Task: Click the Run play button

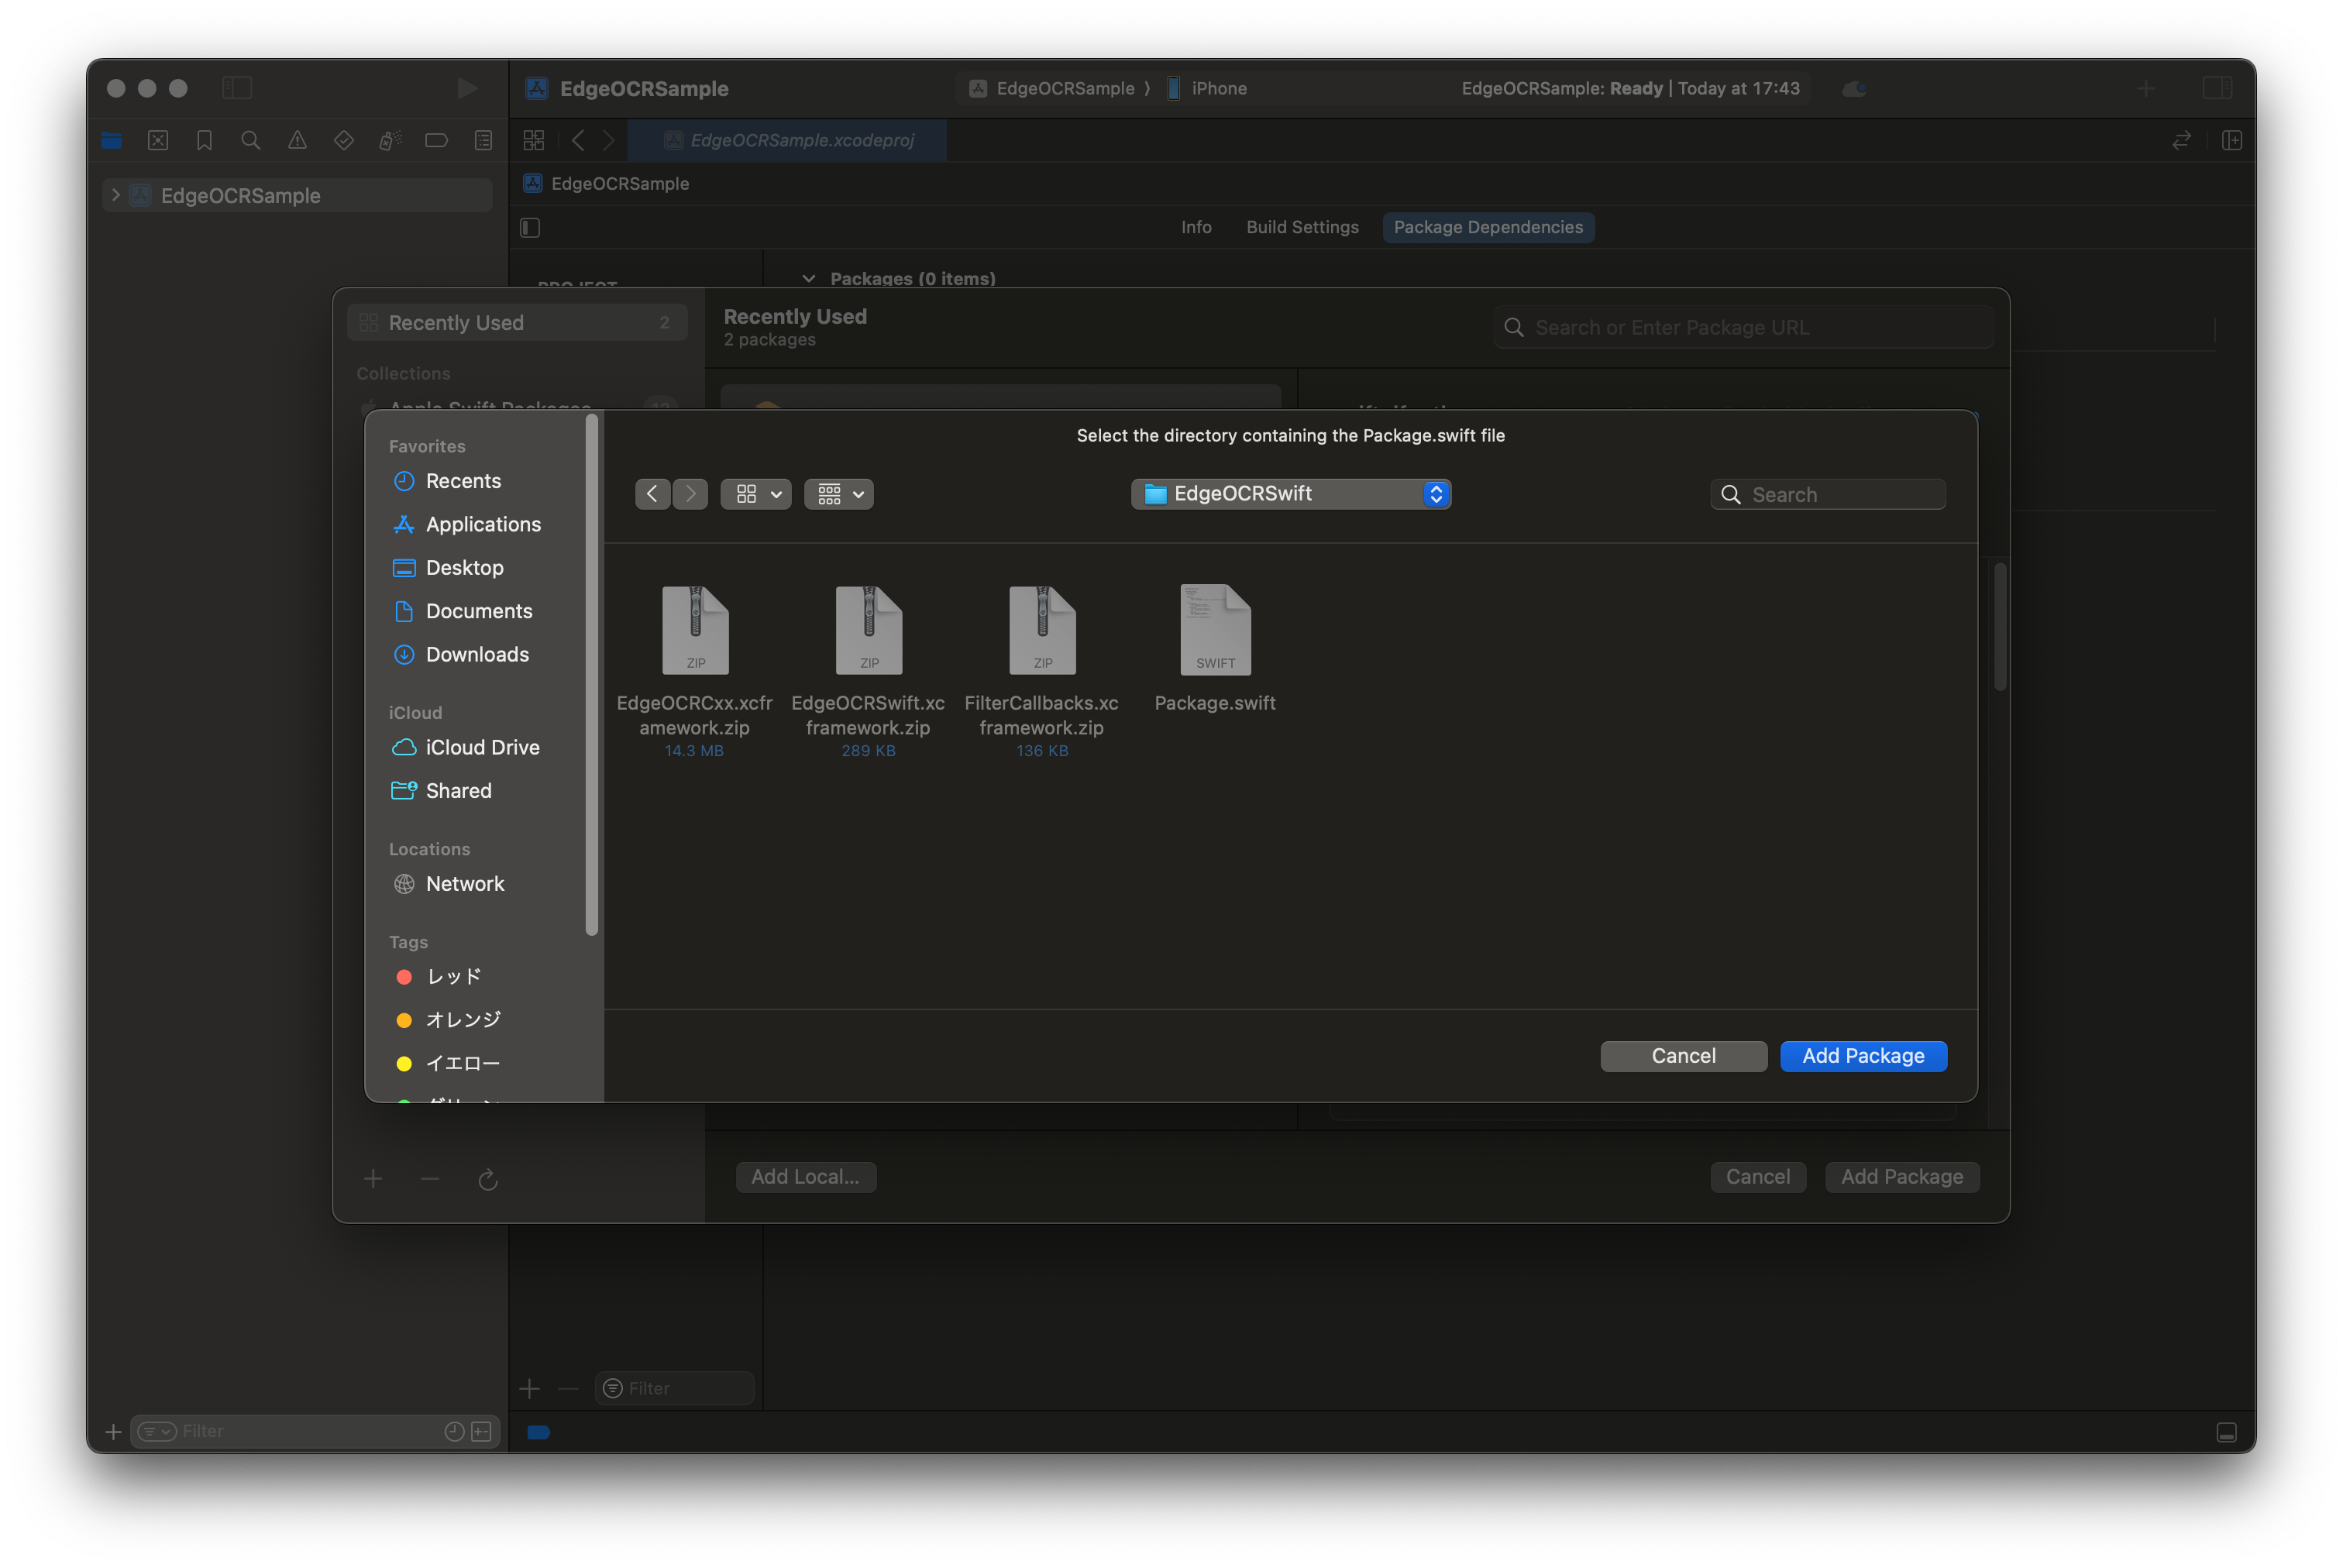Action: tap(467, 88)
